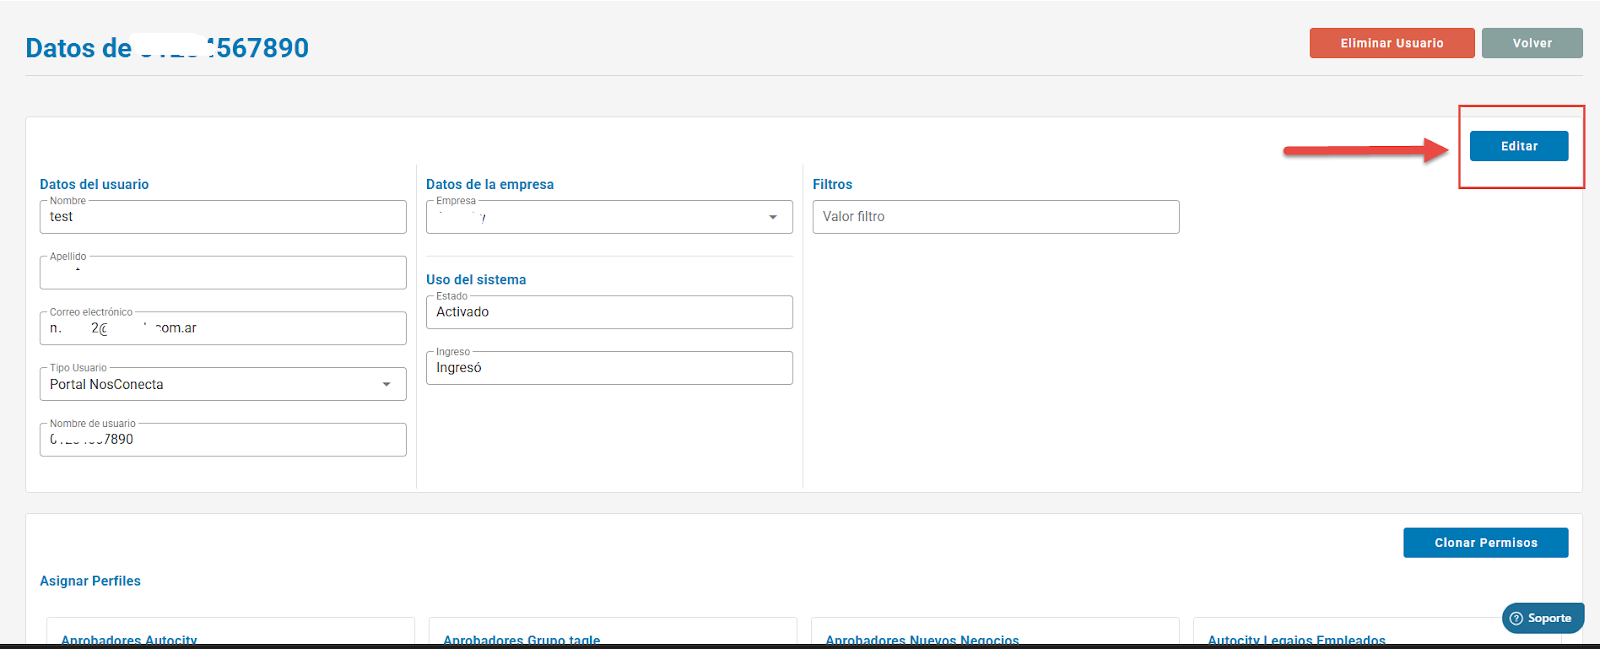1600x649 pixels.
Task: Select Portal NosConecta combo box
Action: 223,384
